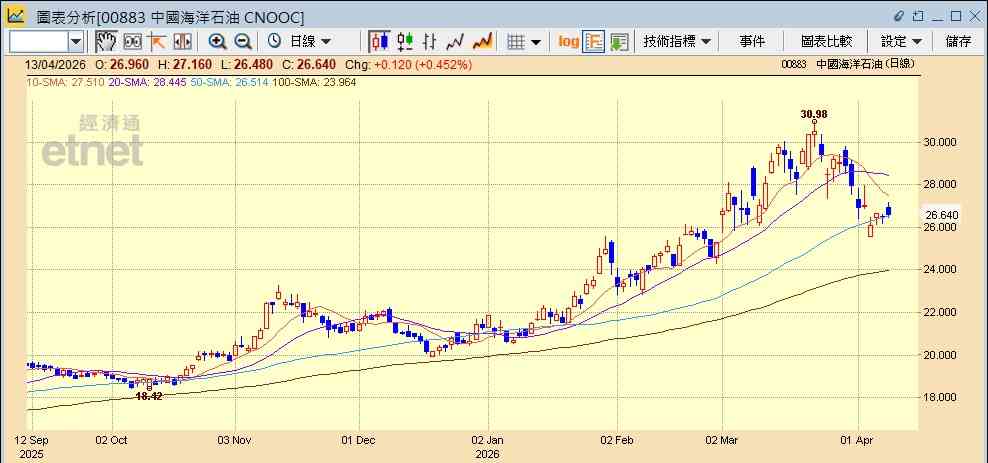Click the chart analysis window icon
Image resolution: width=988 pixels, height=463 pixels.
tap(17, 16)
